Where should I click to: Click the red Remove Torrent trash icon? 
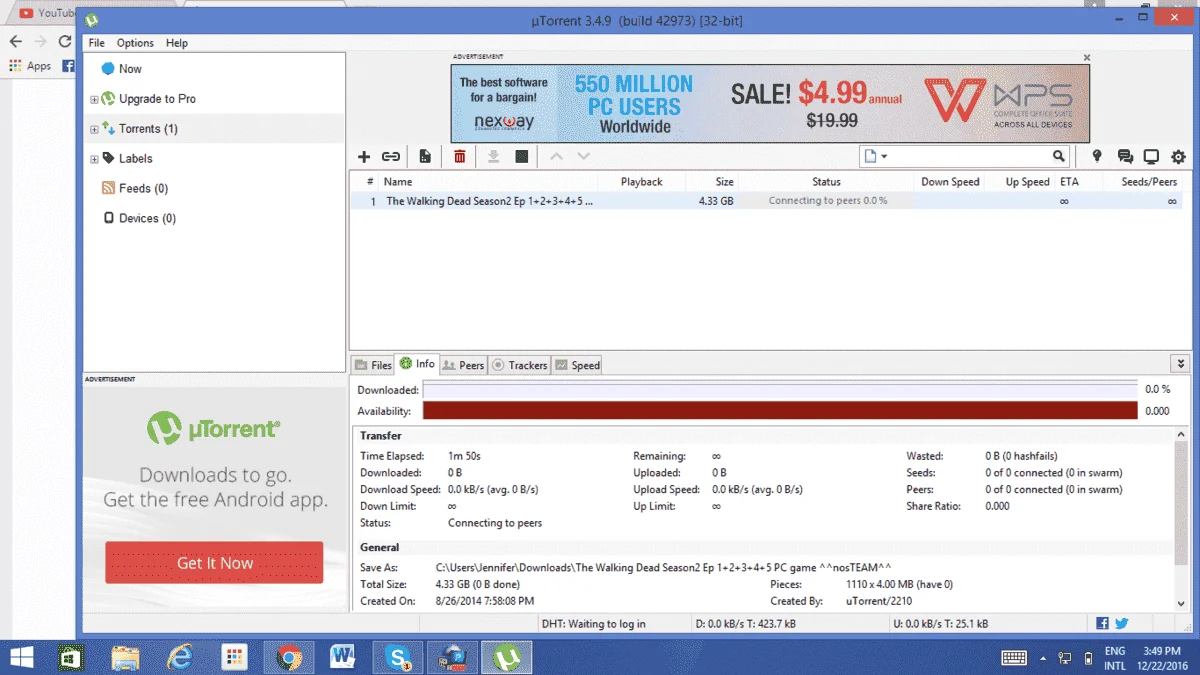click(x=460, y=157)
